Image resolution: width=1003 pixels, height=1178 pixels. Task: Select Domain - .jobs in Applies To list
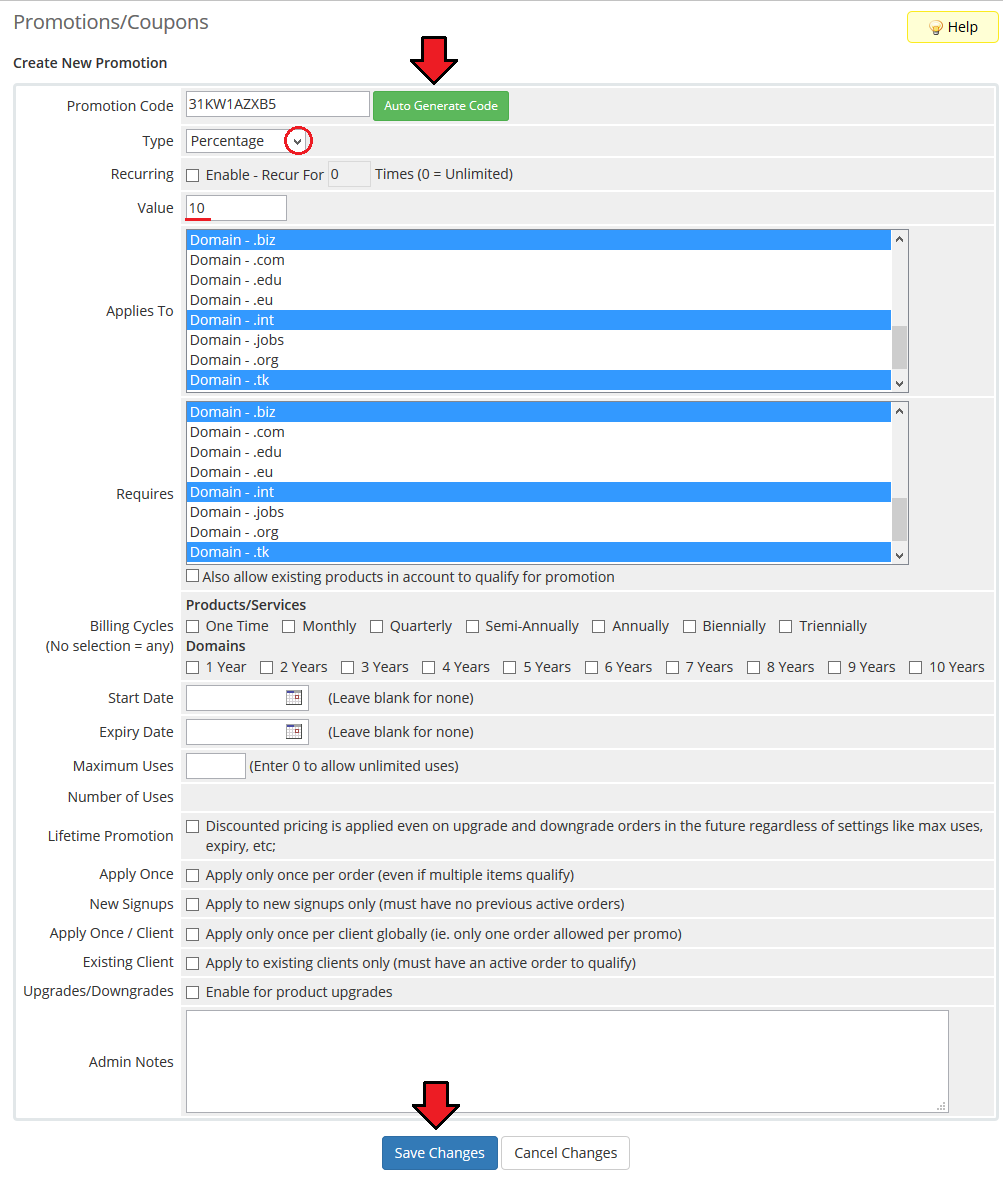pyautogui.click(x=539, y=340)
